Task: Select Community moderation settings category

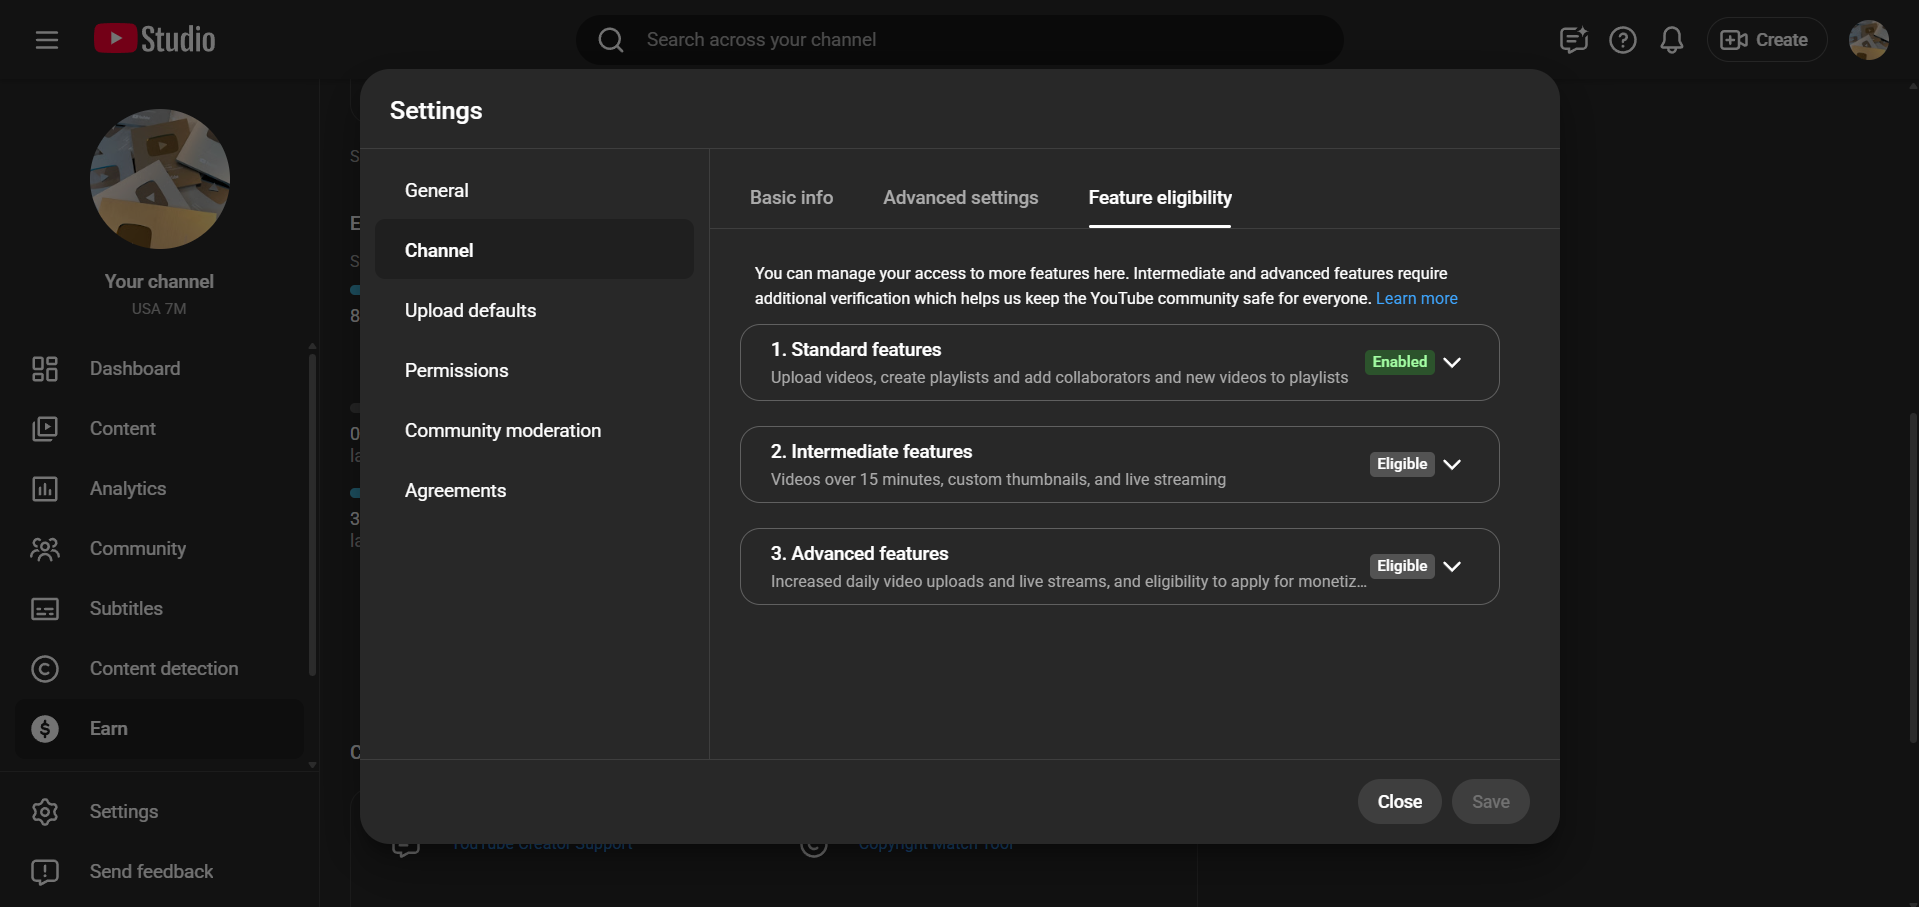Action: (x=502, y=431)
